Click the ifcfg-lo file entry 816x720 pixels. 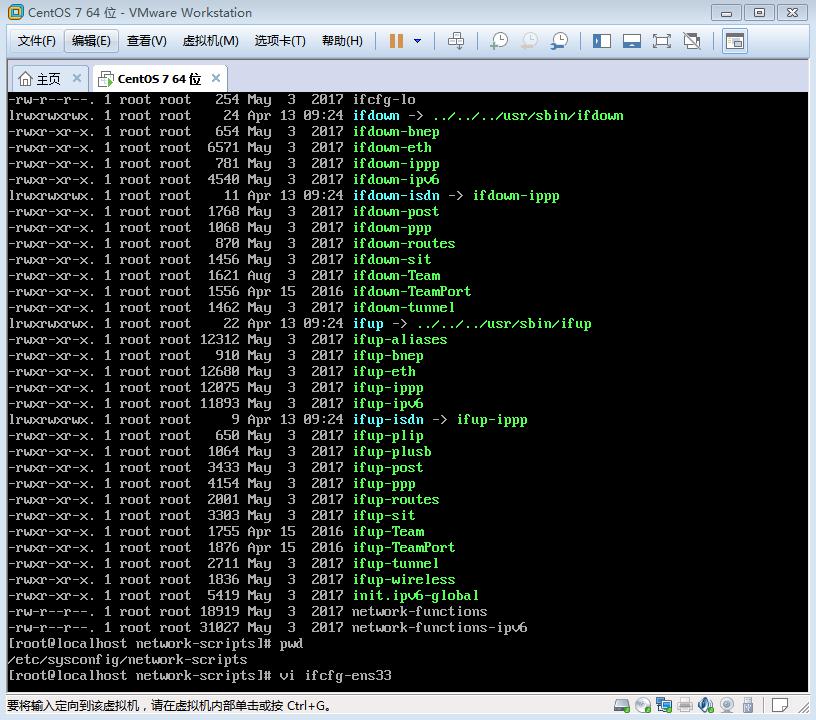pos(384,99)
